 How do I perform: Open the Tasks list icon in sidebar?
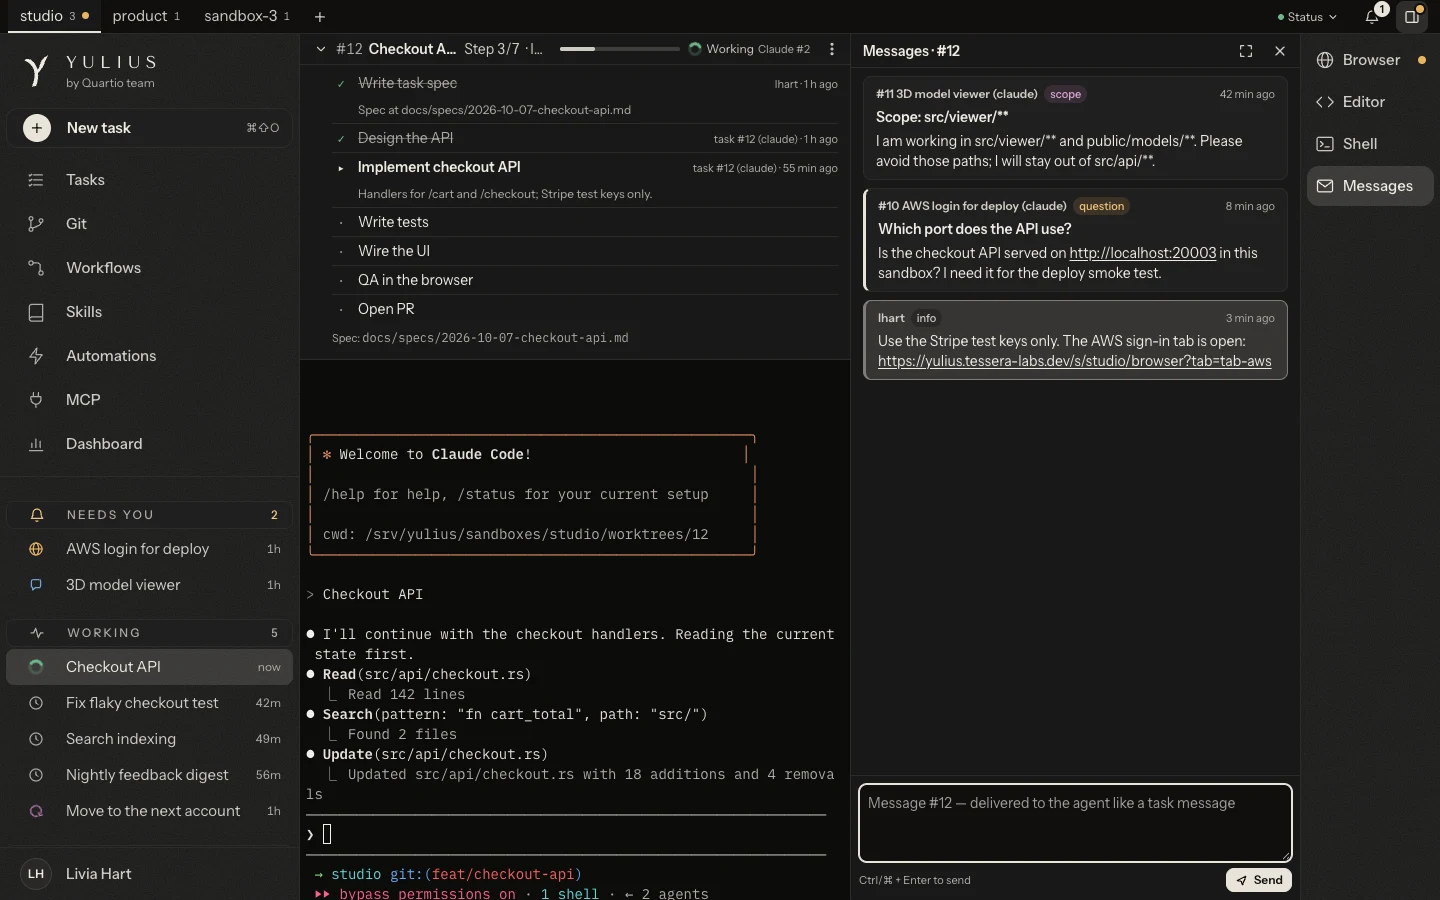[36, 180]
